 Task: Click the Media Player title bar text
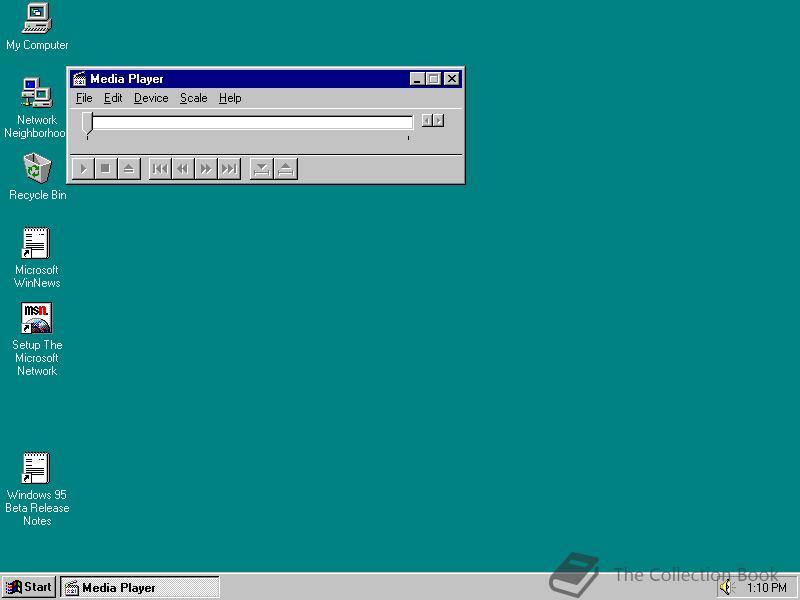click(127, 79)
